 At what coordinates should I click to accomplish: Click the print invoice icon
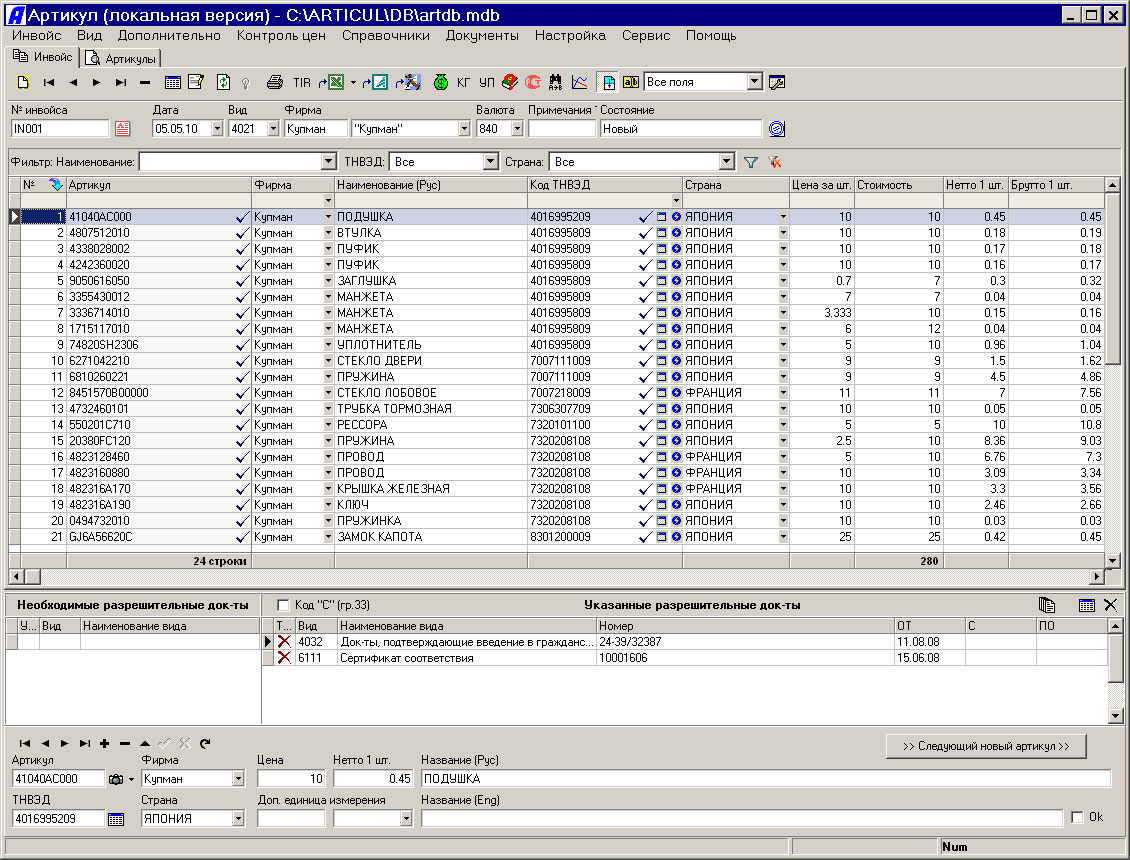(275, 82)
